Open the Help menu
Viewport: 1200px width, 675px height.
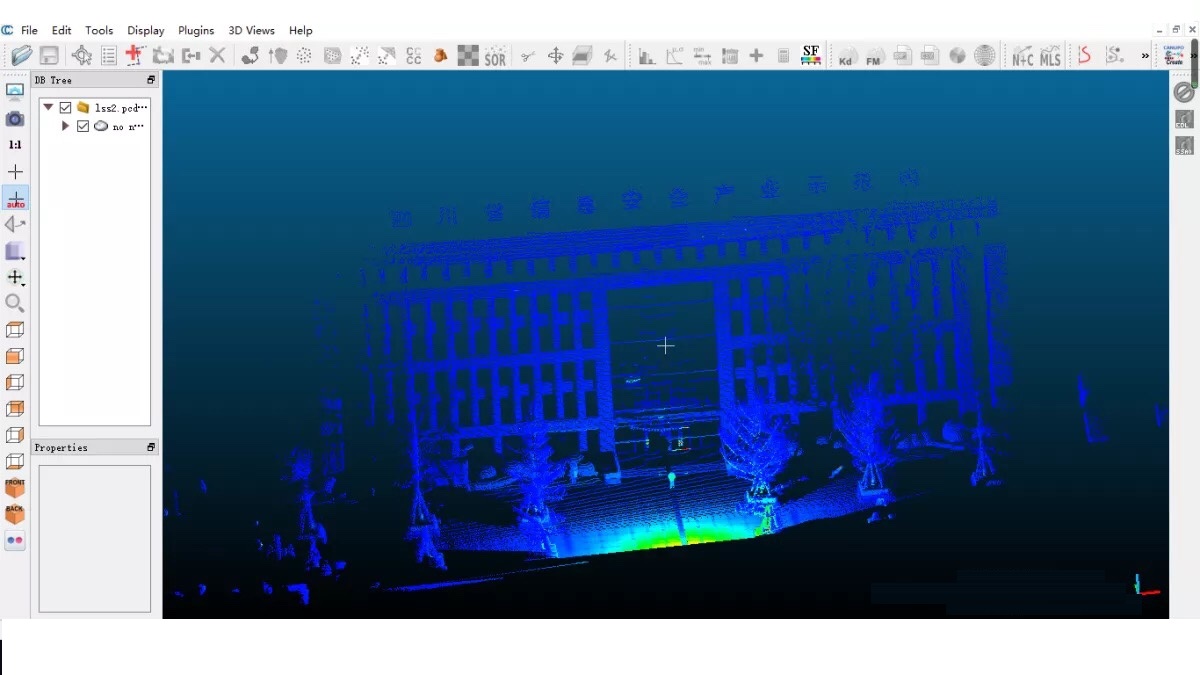tap(300, 30)
